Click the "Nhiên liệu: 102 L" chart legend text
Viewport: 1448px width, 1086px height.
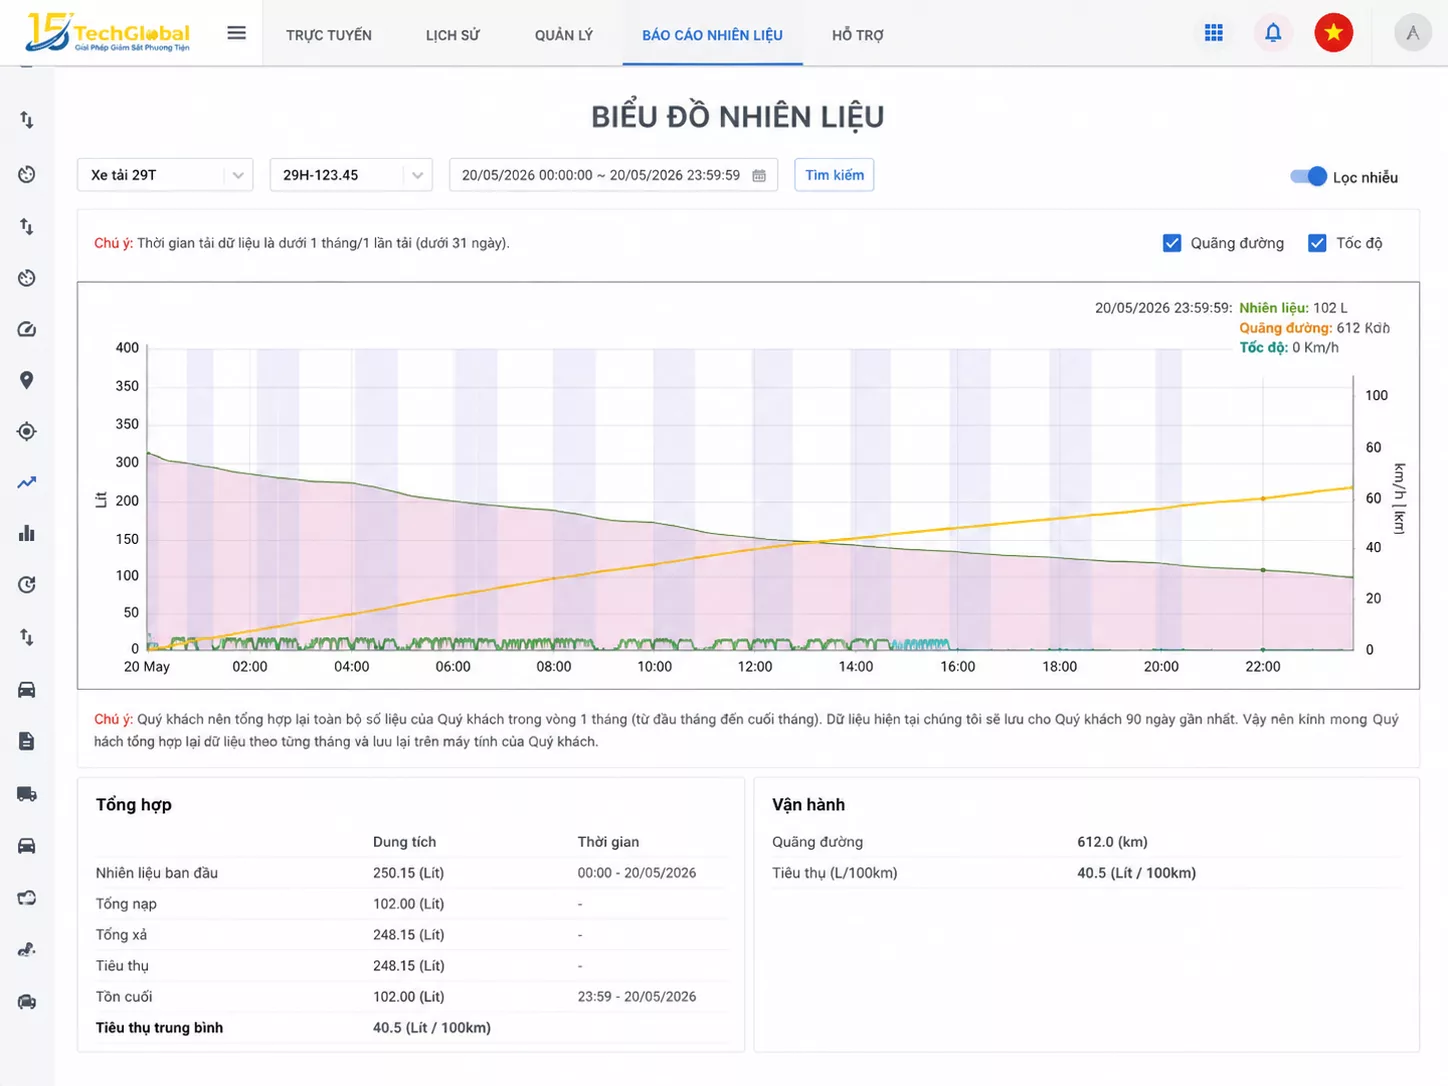point(1293,308)
